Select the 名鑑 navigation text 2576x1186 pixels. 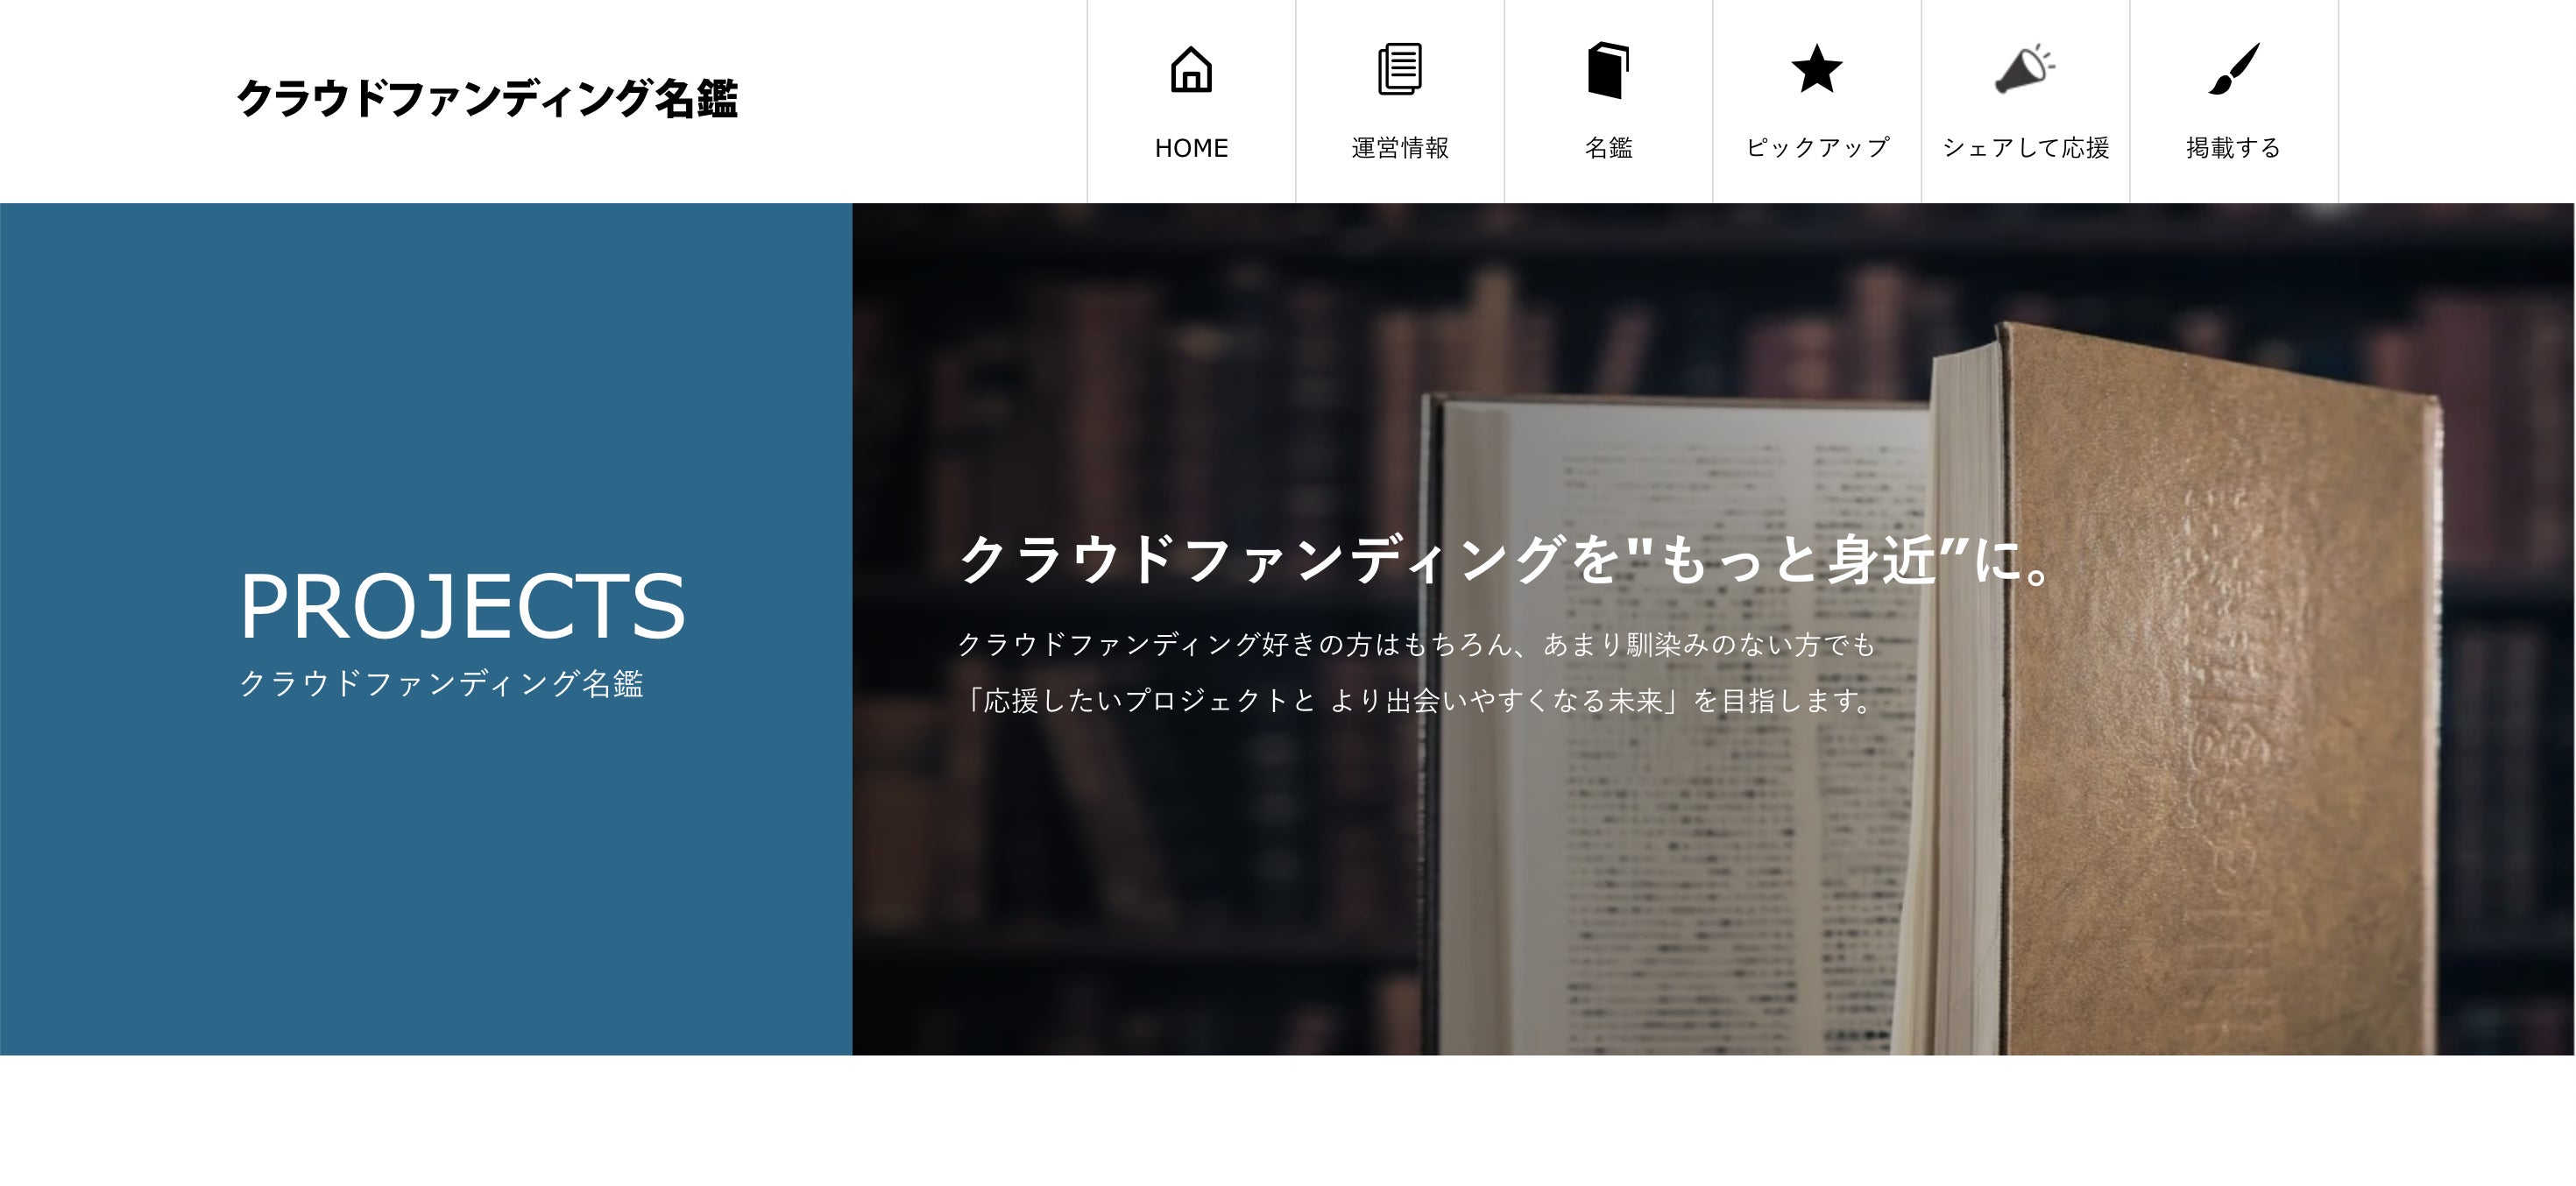click(x=1608, y=148)
